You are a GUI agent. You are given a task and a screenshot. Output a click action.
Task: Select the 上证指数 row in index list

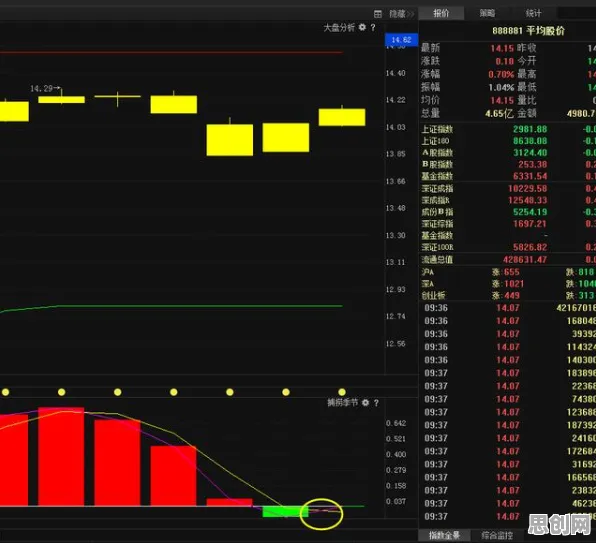(508, 129)
